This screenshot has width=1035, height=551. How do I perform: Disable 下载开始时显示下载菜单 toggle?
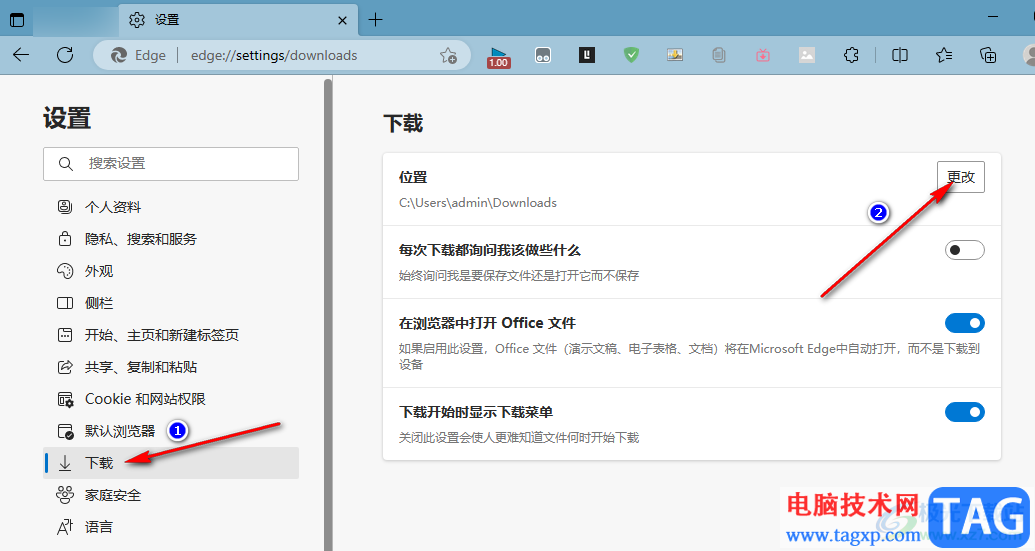pos(964,412)
